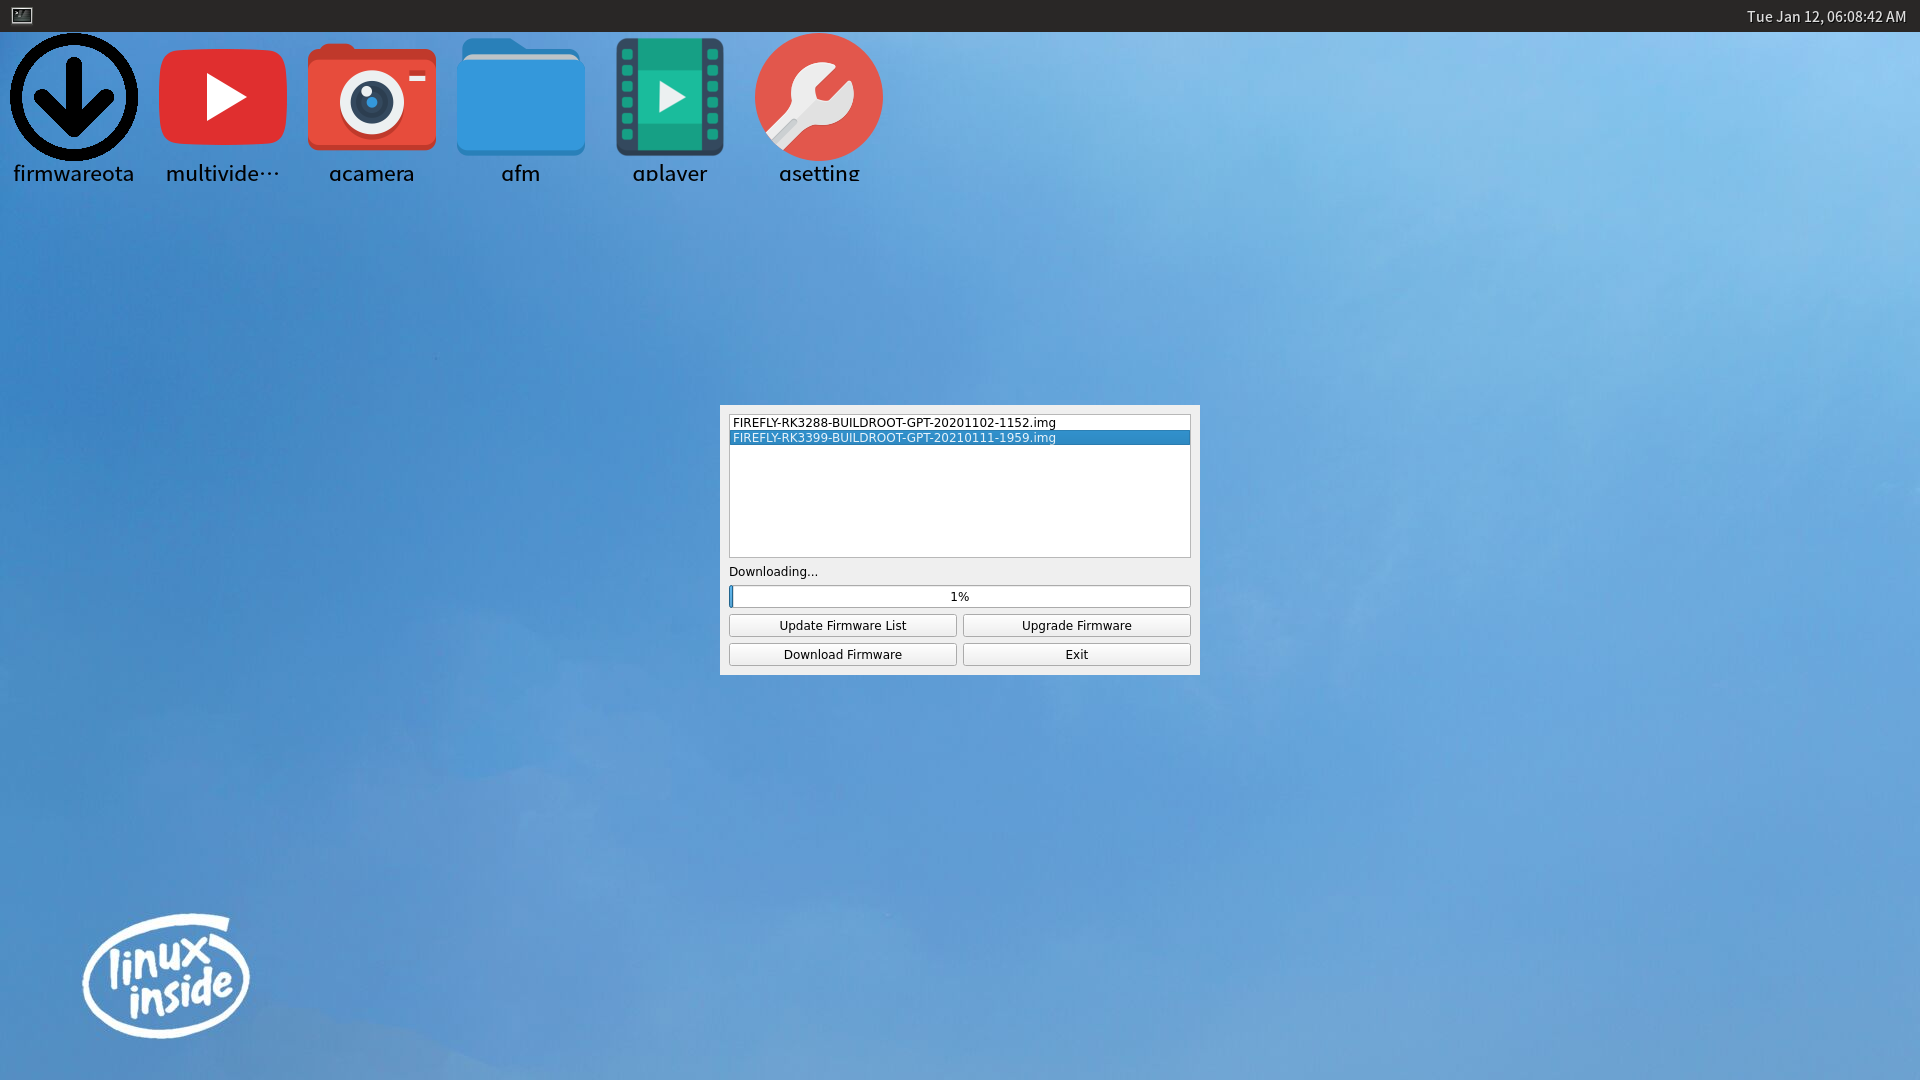Click the Update Firmware List button
1920x1080 pixels.
tap(843, 626)
